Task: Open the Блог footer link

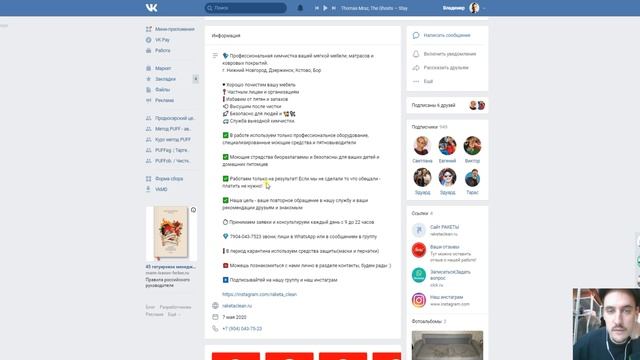Action: tap(150, 307)
